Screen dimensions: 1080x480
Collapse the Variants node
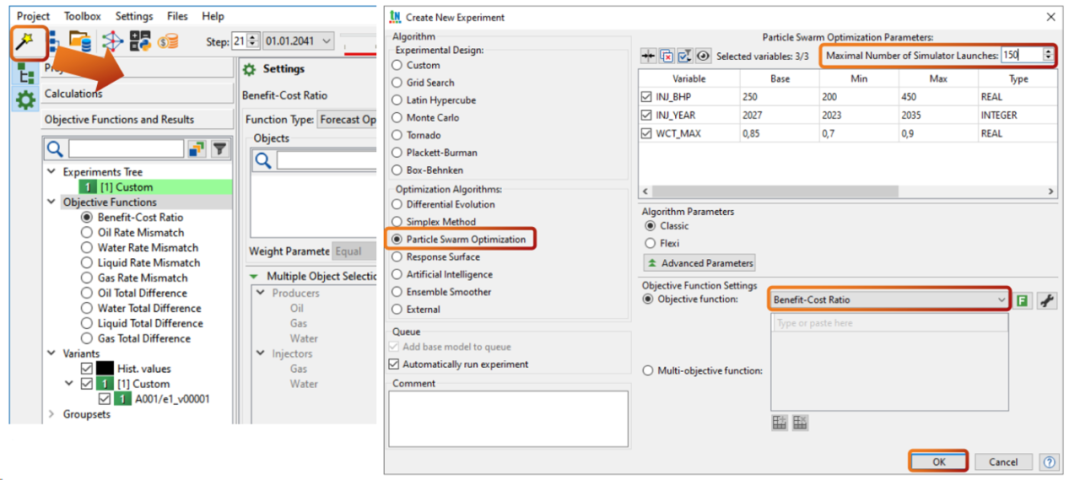[x=51, y=353]
